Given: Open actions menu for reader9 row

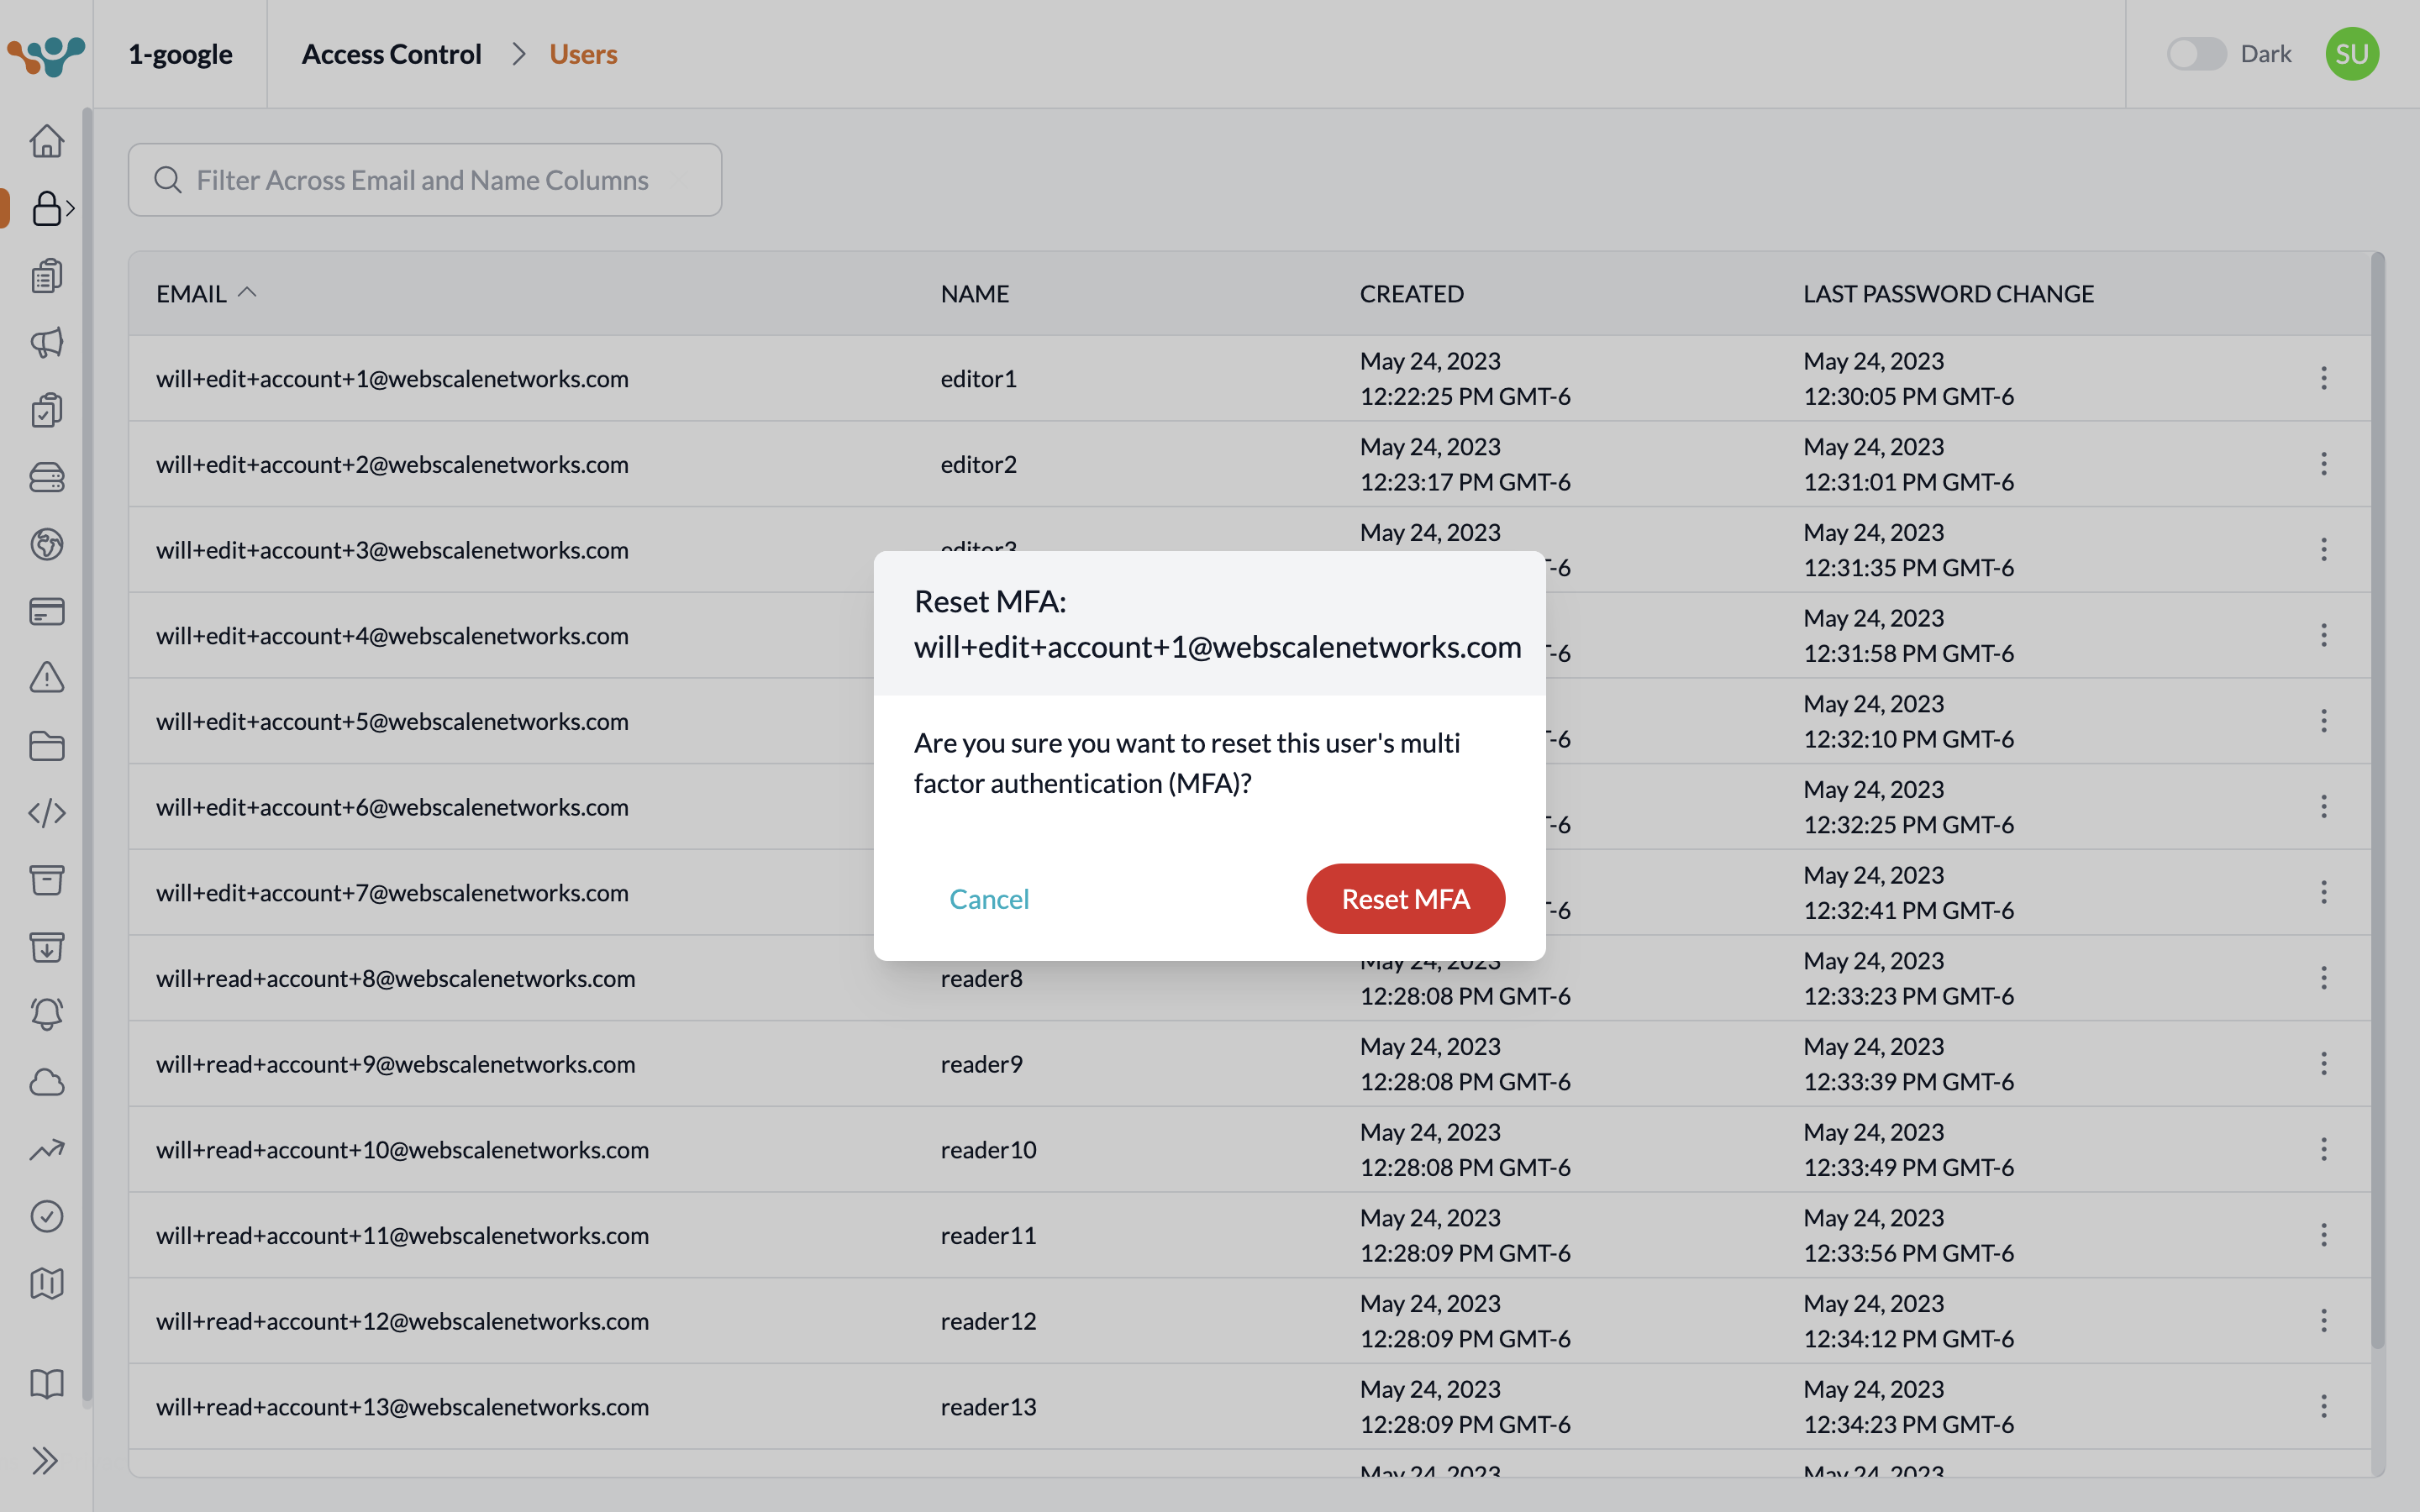Looking at the screenshot, I should (2323, 1063).
